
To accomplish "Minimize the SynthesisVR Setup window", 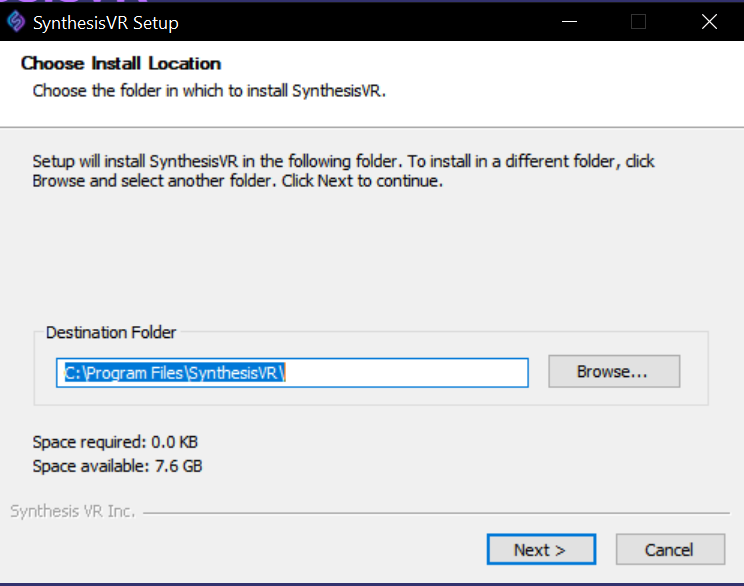I will 569,22.
